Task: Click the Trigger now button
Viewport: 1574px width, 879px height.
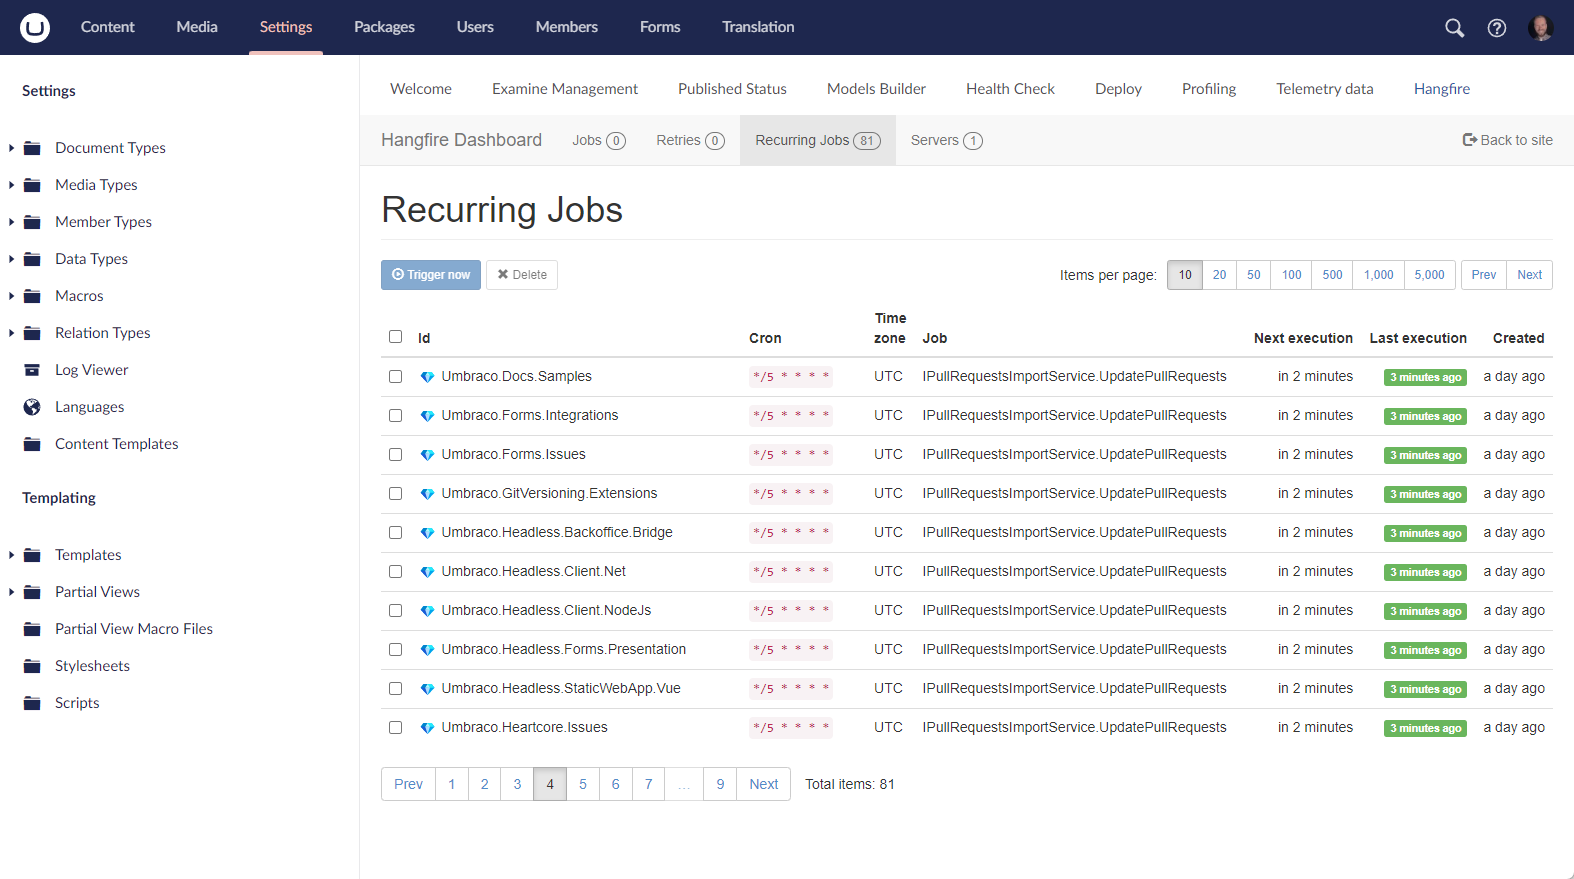Action: click(x=431, y=275)
